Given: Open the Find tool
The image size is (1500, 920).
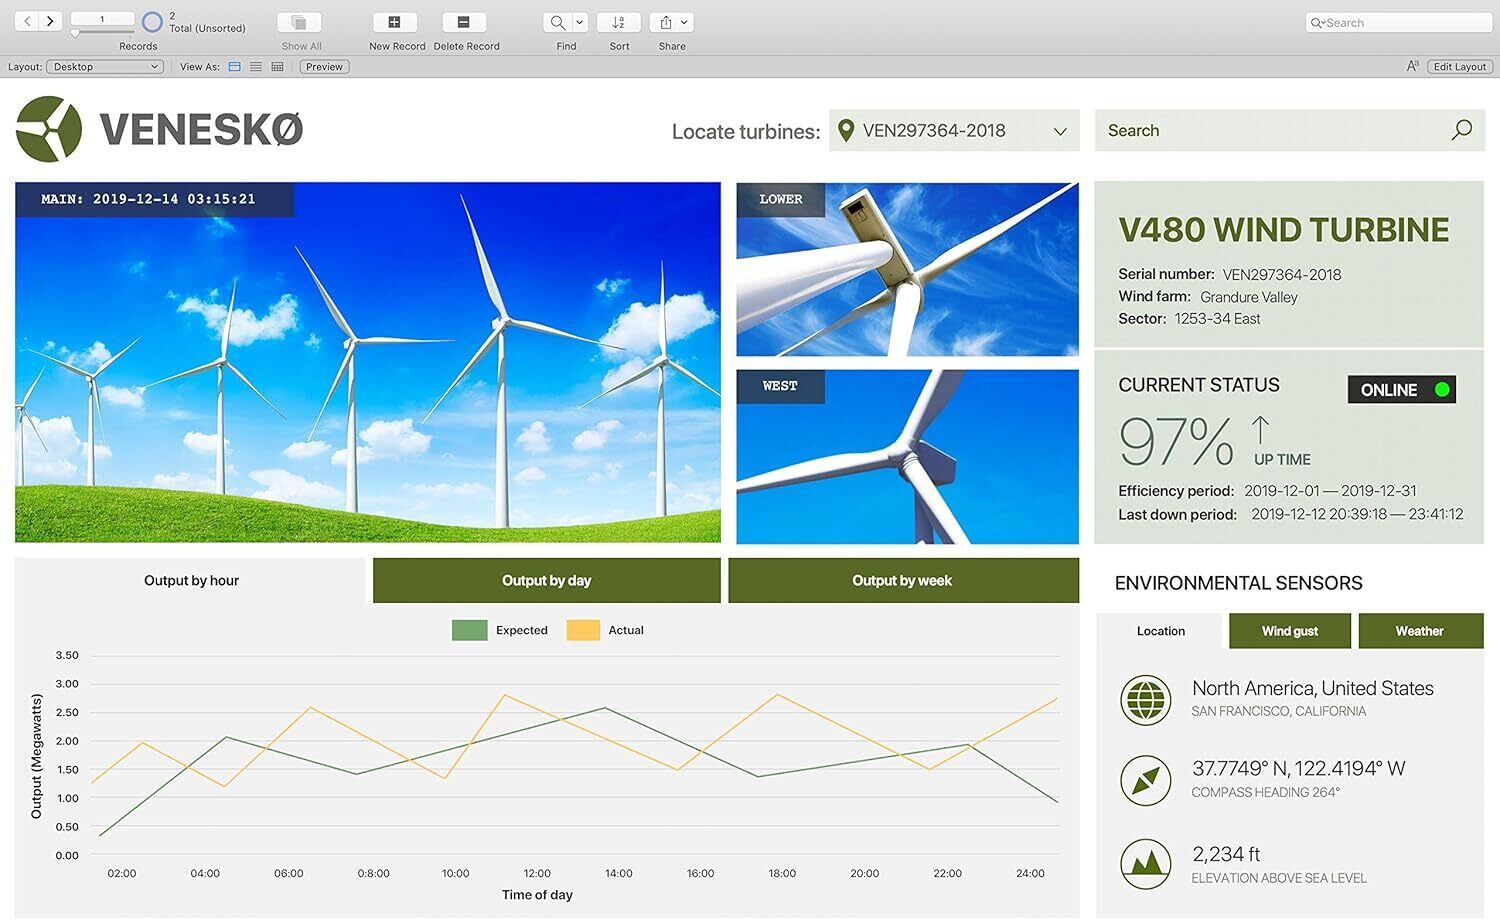Looking at the screenshot, I should click(558, 22).
